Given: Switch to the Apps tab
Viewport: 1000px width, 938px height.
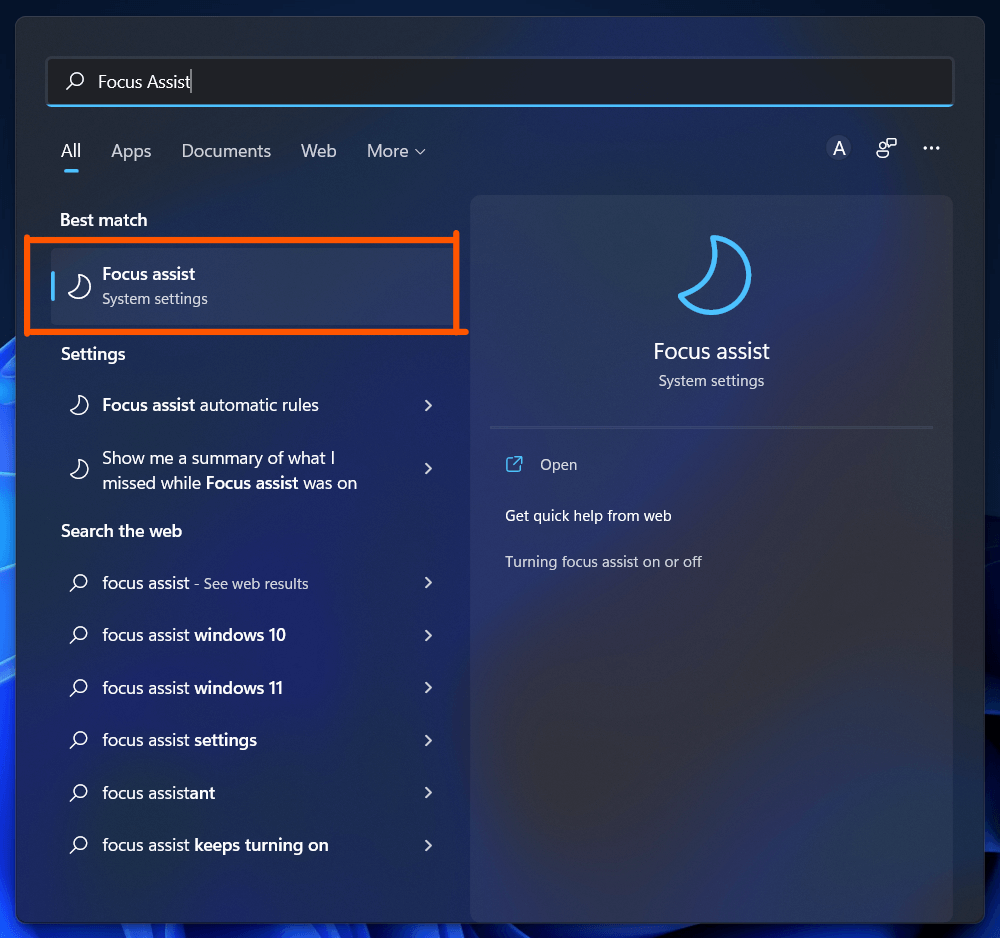Looking at the screenshot, I should (x=131, y=151).
